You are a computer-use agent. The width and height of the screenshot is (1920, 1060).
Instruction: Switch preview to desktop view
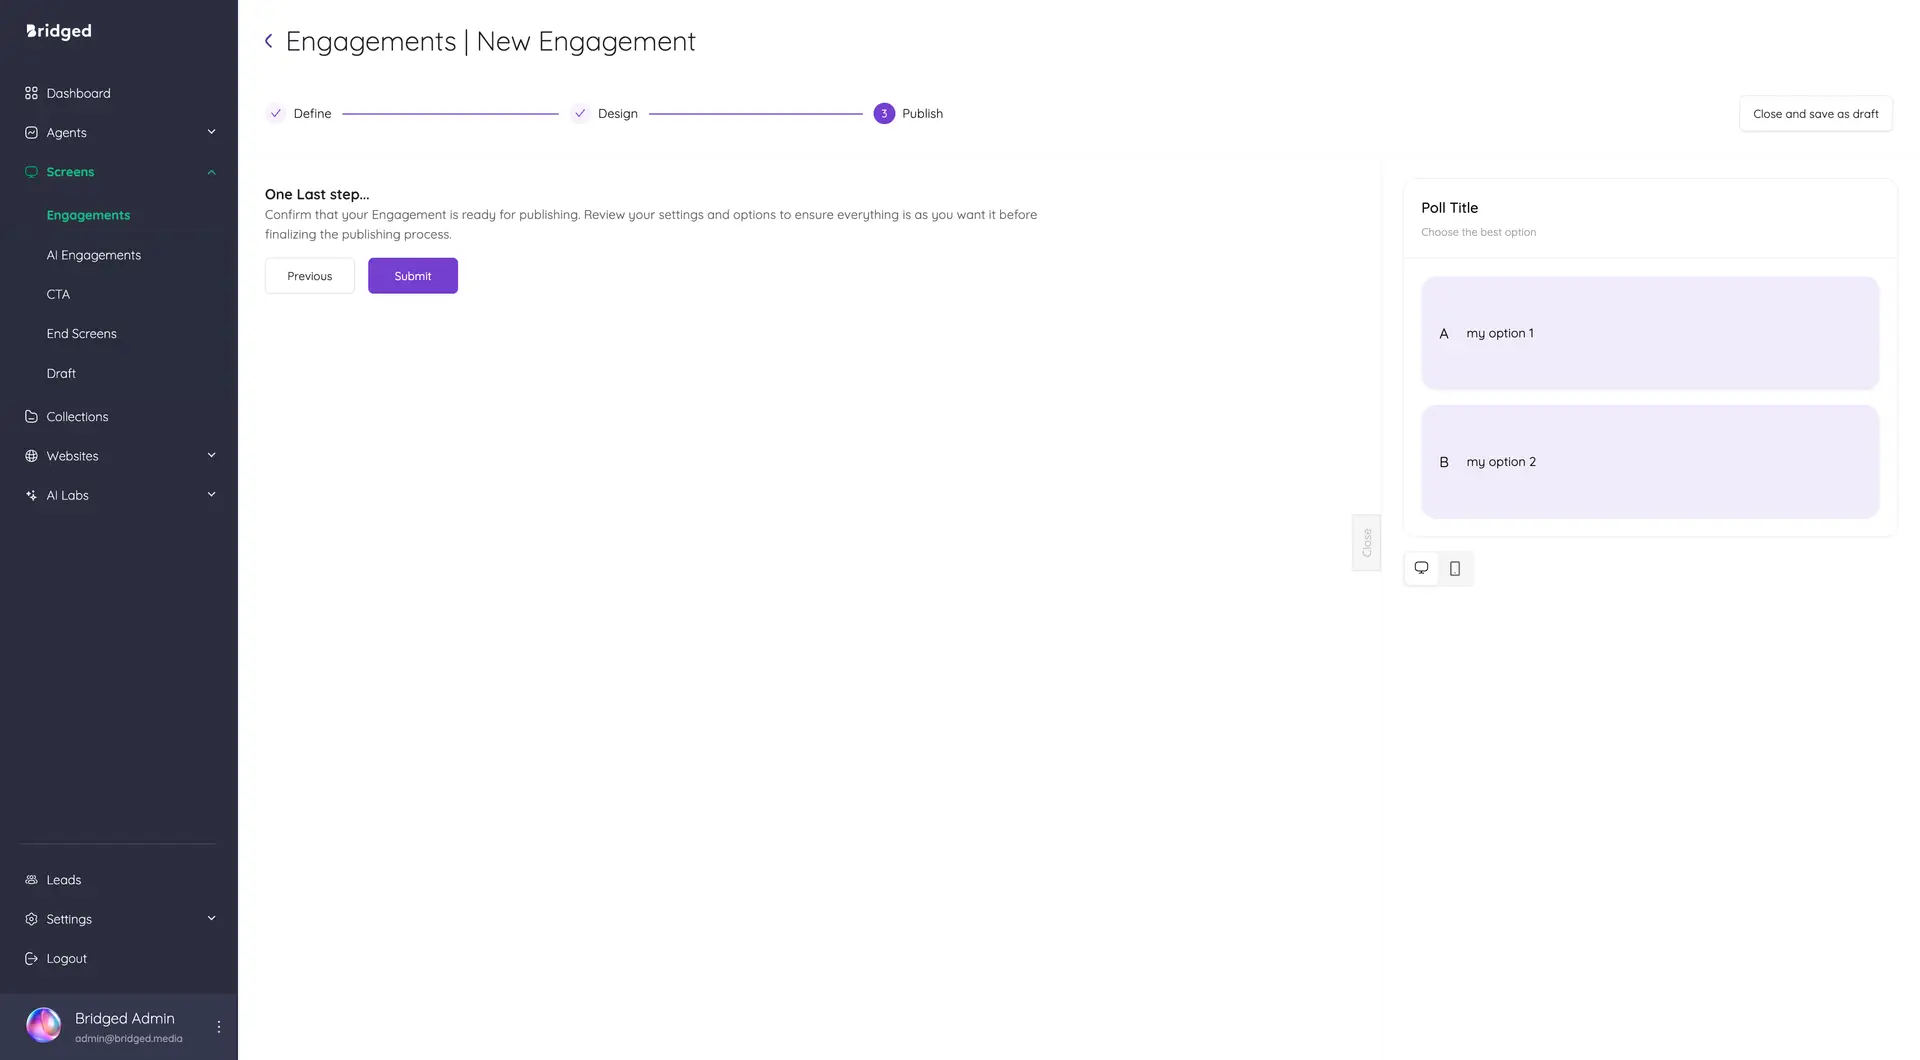(x=1421, y=567)
